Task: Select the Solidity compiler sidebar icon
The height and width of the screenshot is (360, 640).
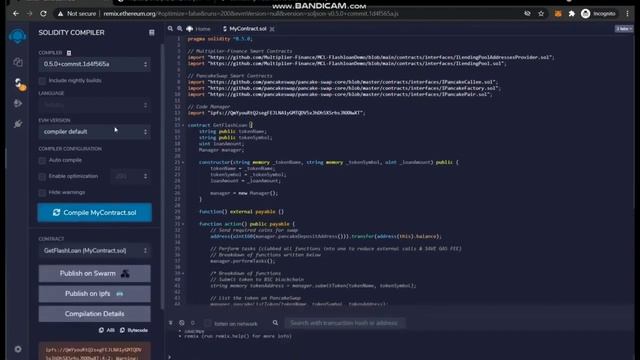Action: coord(18,83)
